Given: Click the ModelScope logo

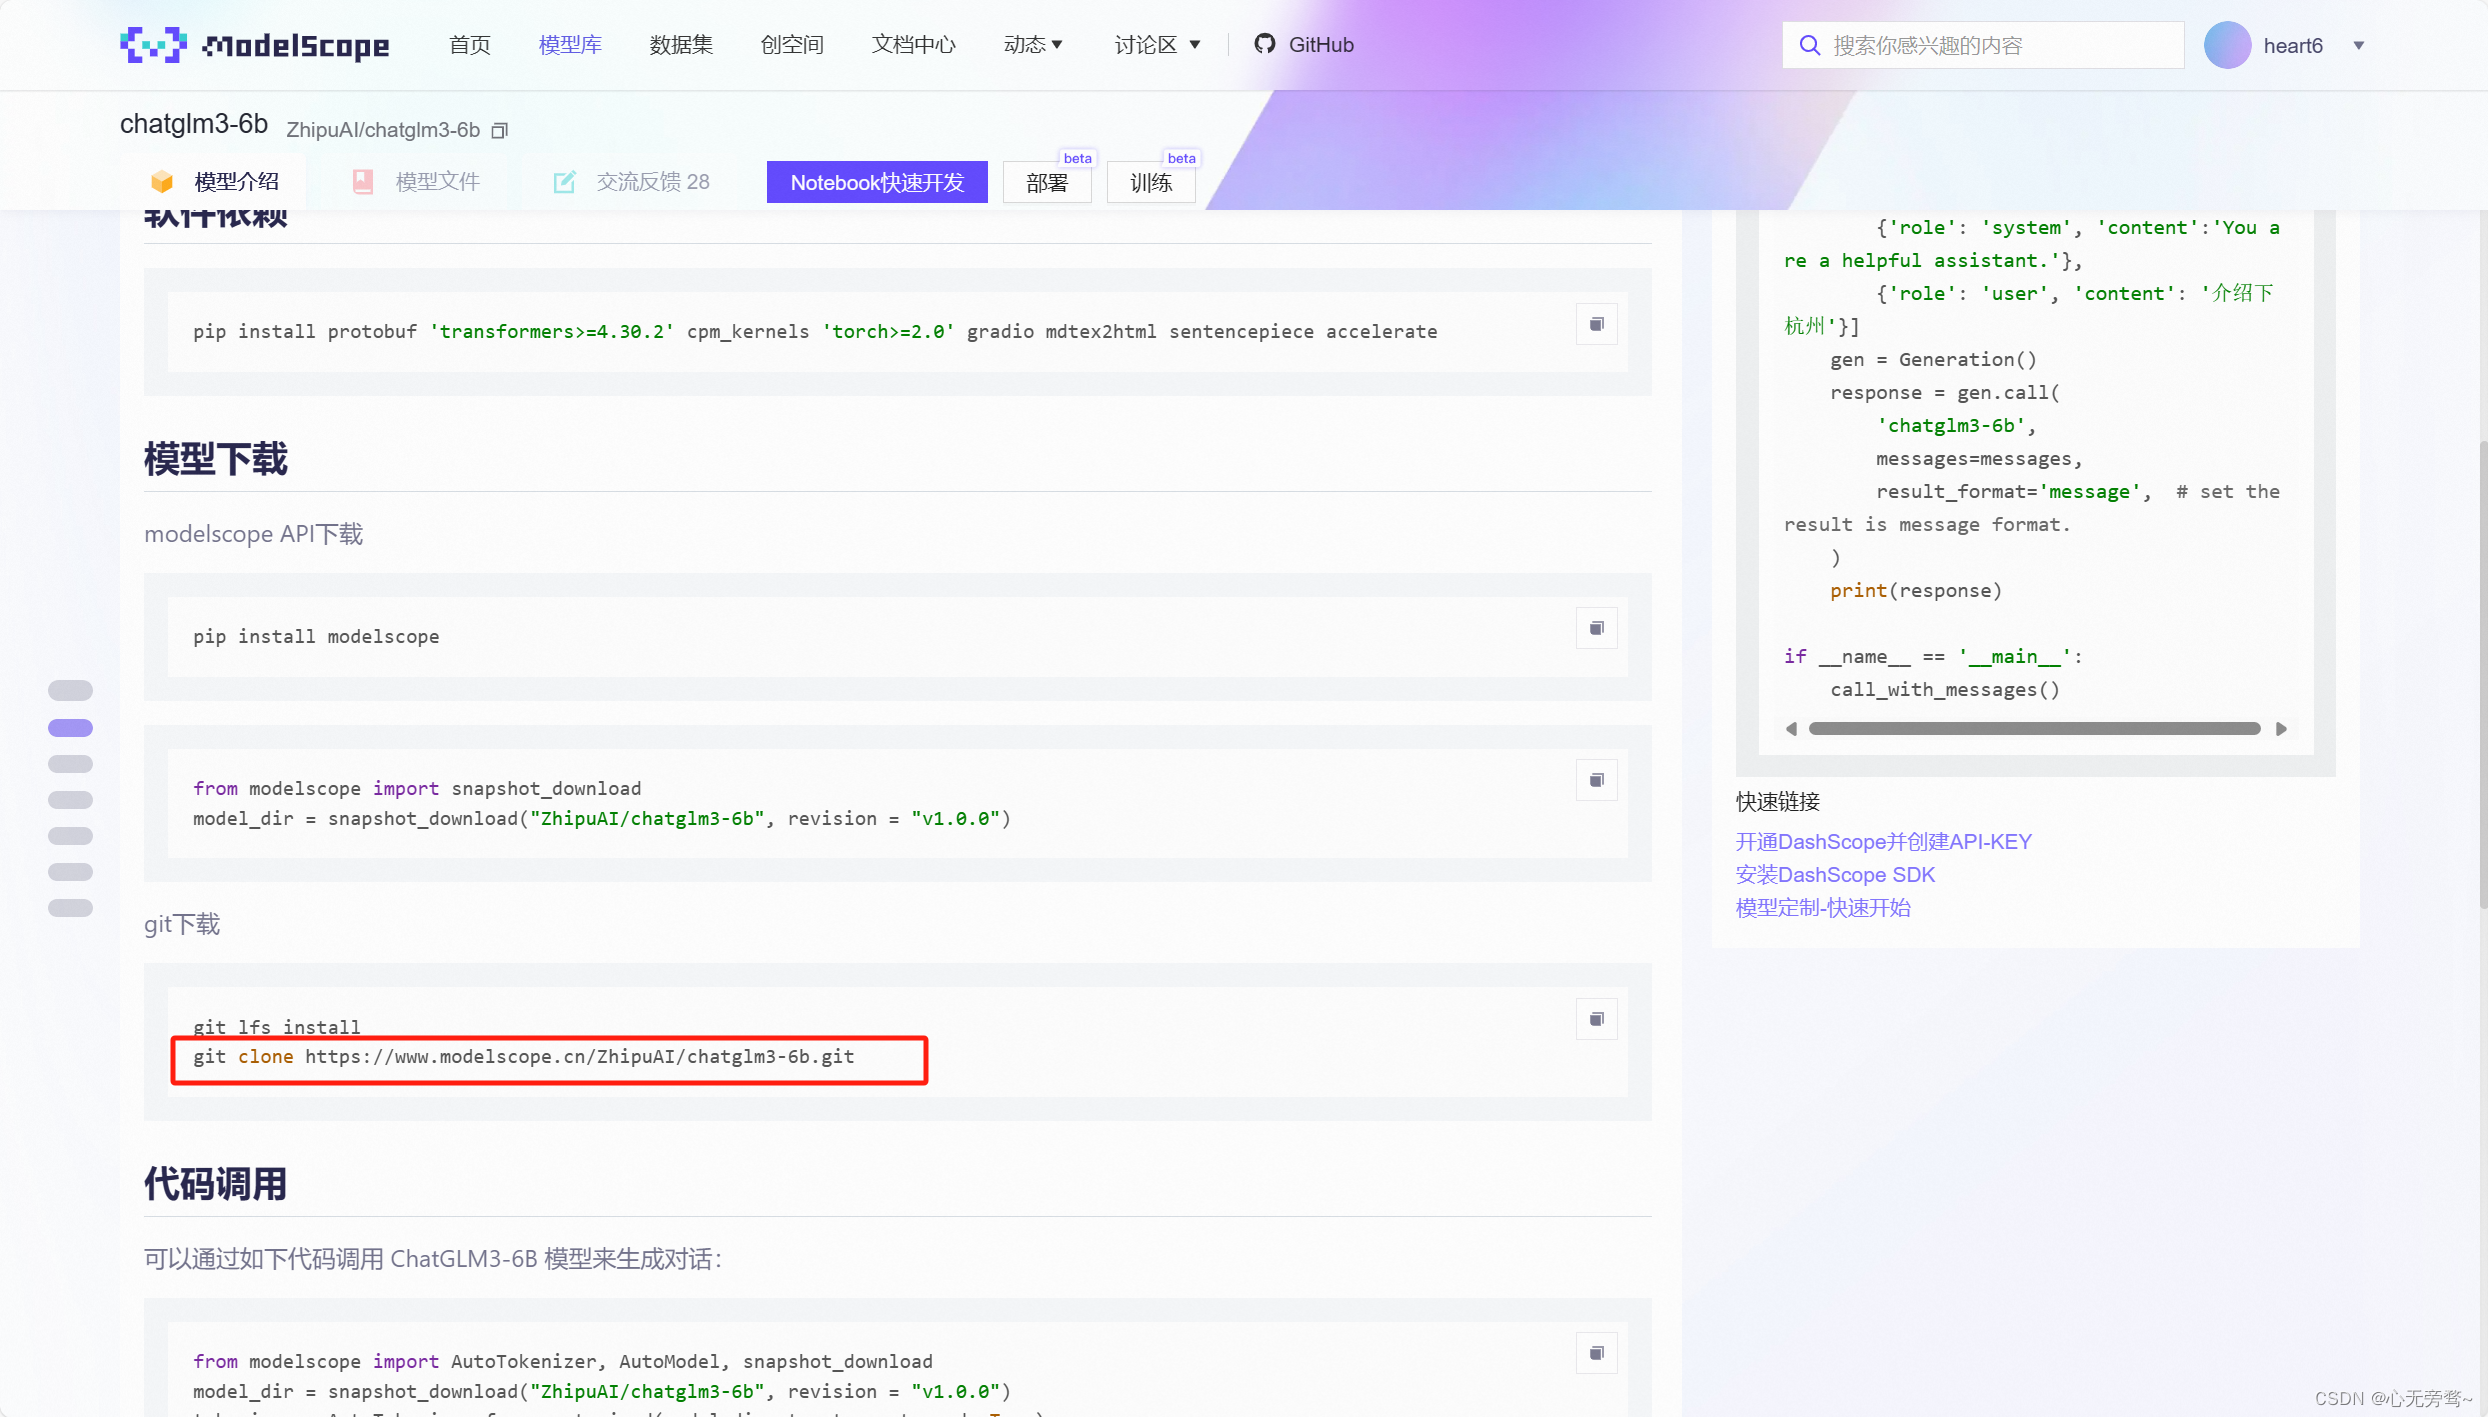Looking at the screenshot, I should point(254,45).
